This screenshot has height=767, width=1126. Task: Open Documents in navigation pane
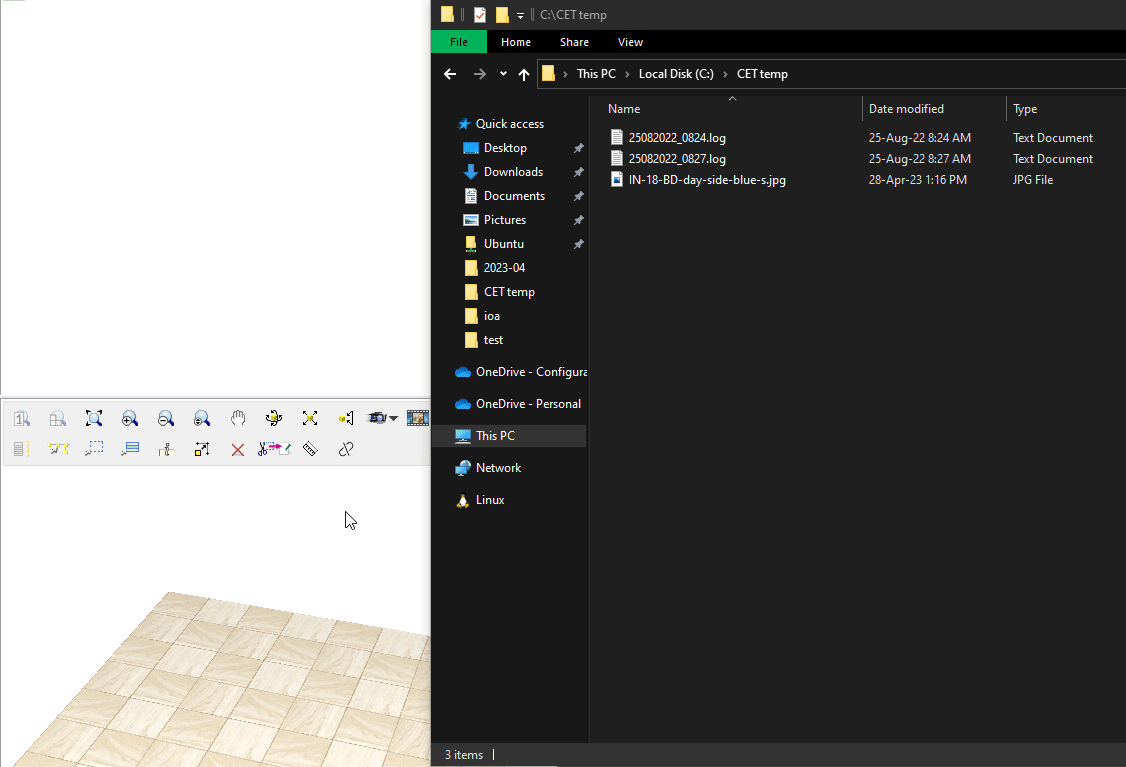click(514, 196)
